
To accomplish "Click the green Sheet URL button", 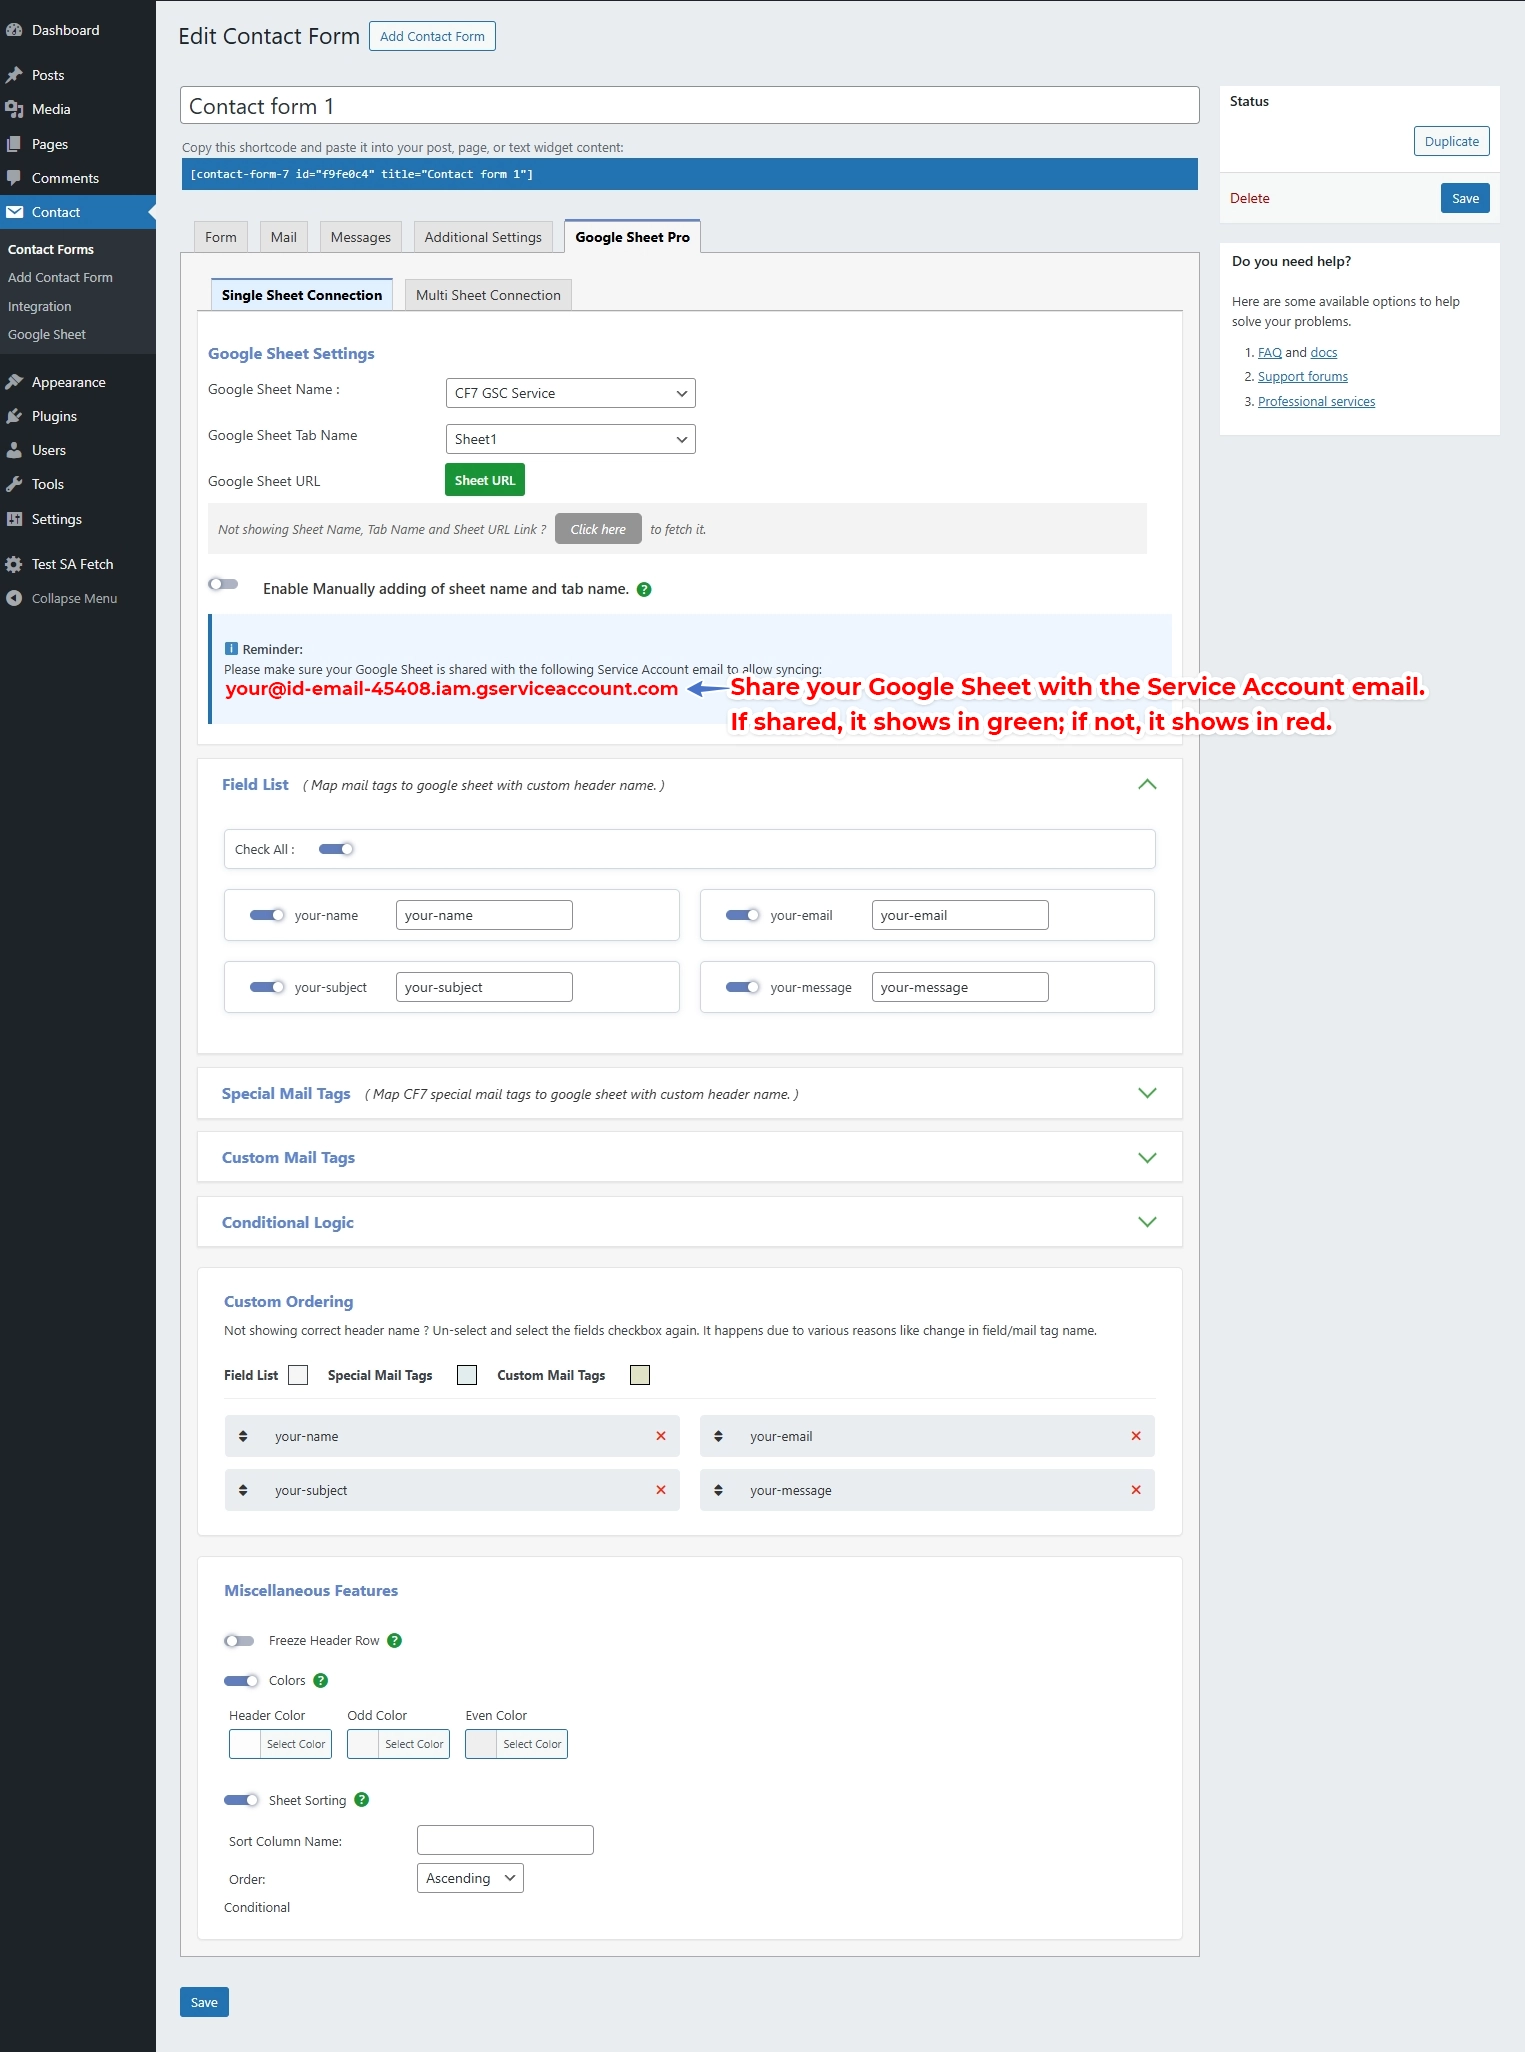I will click(x=484, y=480).
